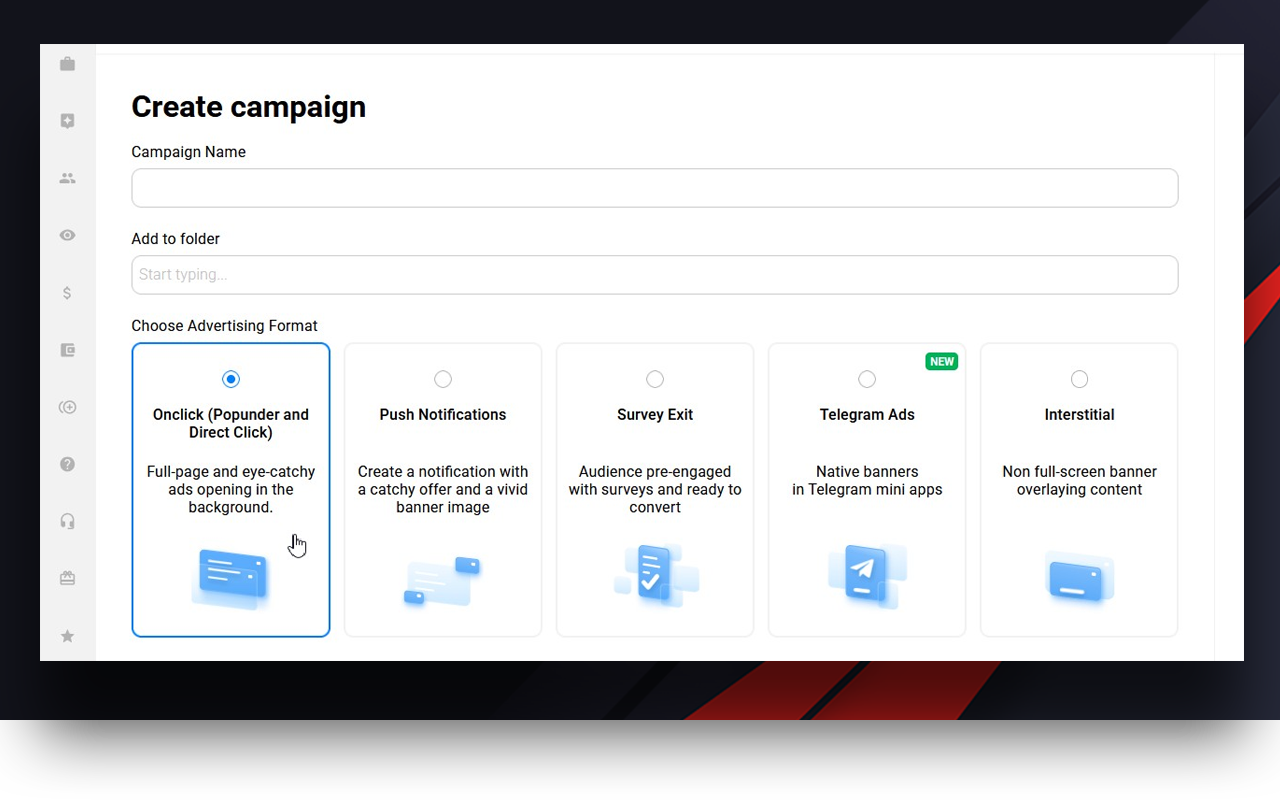The height and width of the screenshot is (800, 1280).
Task: Open the briefcase icon in the sidebar
Action: (67, 64)
